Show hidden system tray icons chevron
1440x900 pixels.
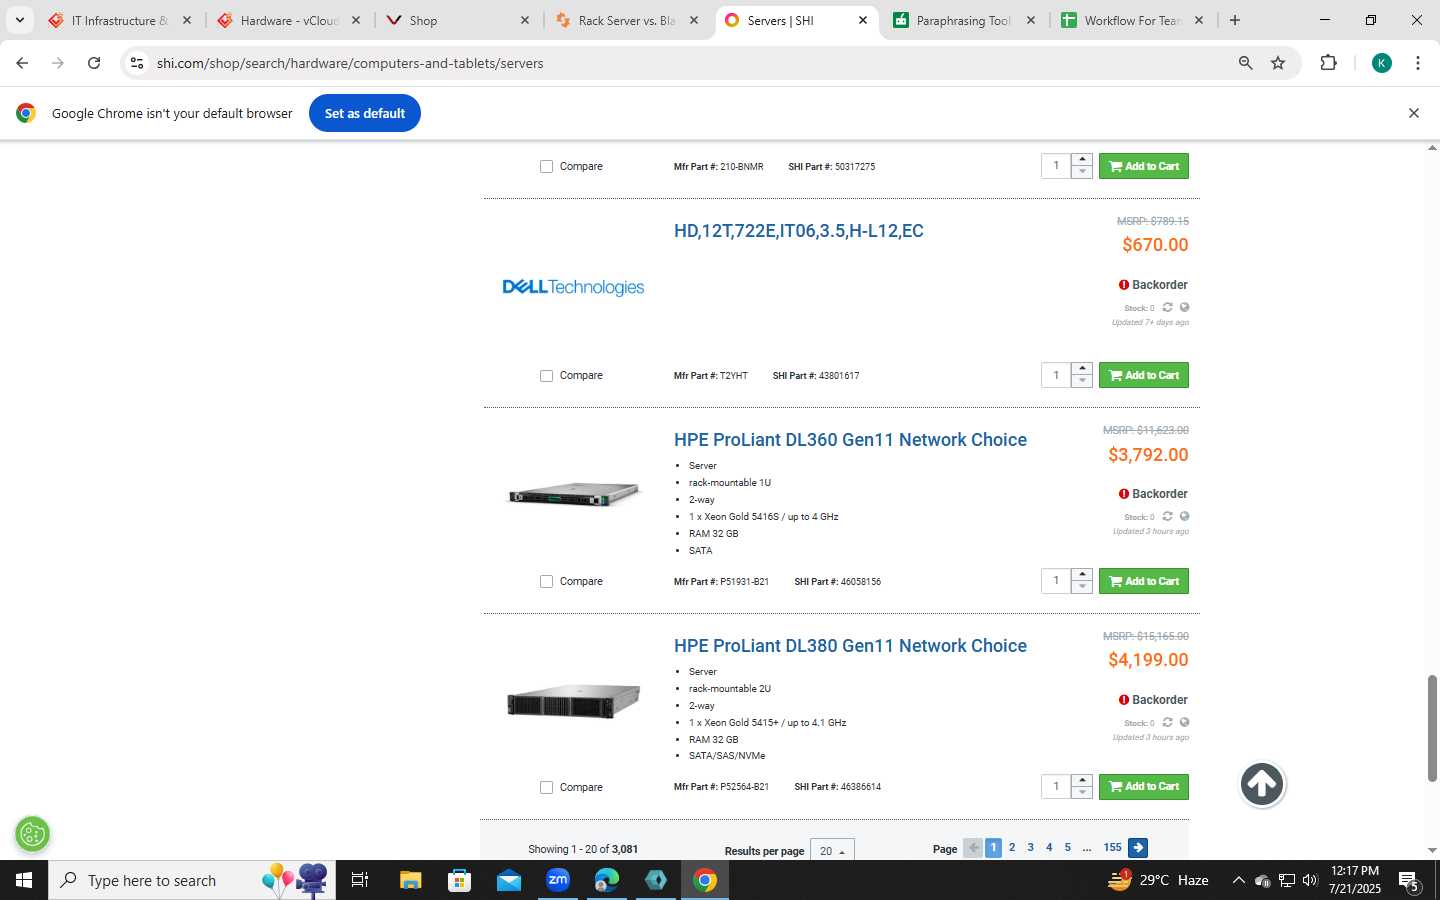coord(1238,880)
